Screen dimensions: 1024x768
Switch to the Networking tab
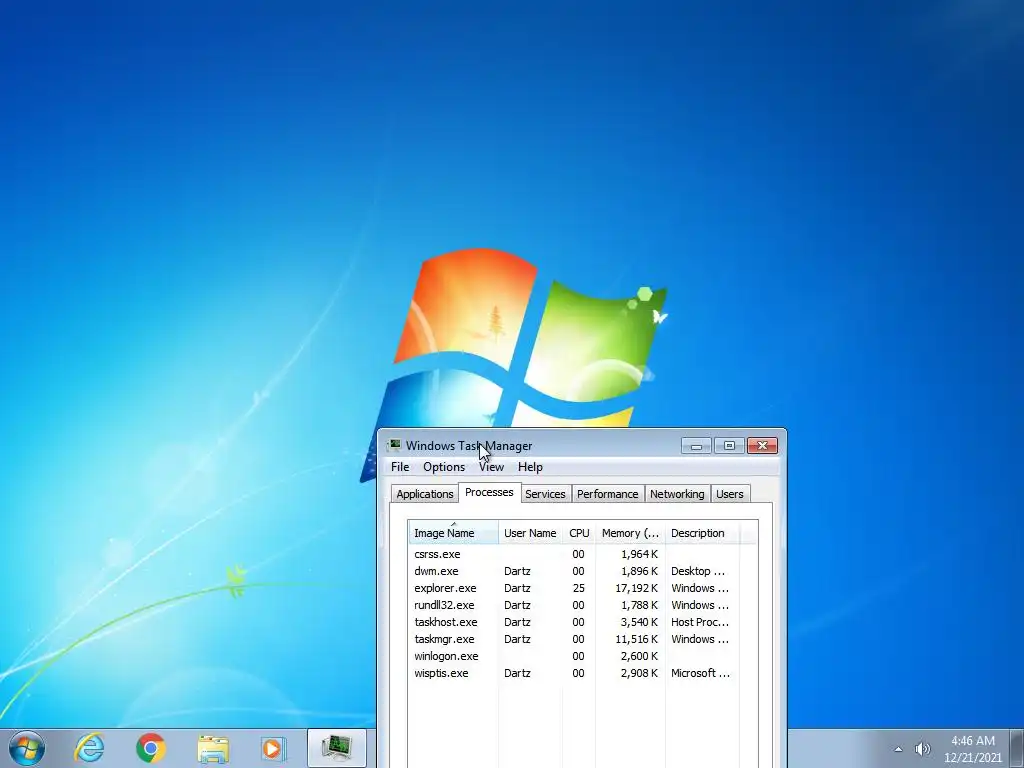[677, 494]
